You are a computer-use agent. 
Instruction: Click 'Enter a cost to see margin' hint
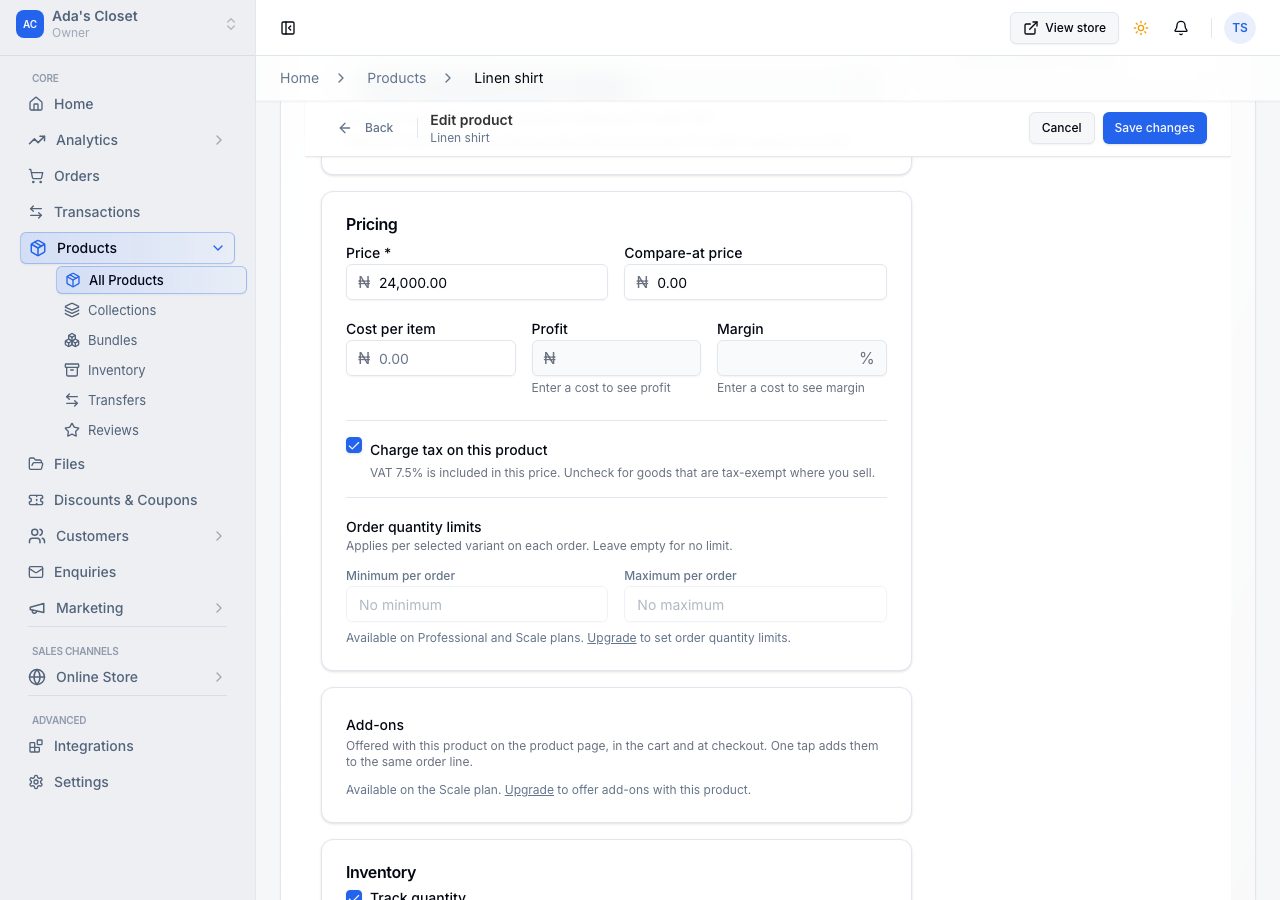791,388
